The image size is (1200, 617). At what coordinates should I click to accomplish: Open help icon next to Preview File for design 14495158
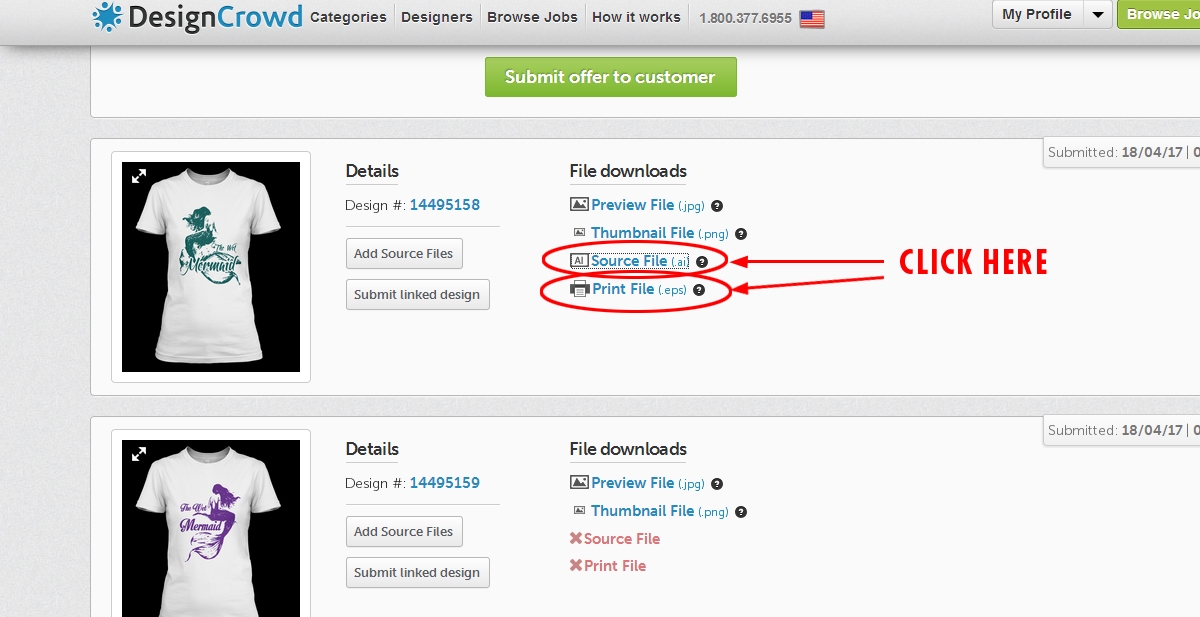pyautogui.click(x=718, y=206)
